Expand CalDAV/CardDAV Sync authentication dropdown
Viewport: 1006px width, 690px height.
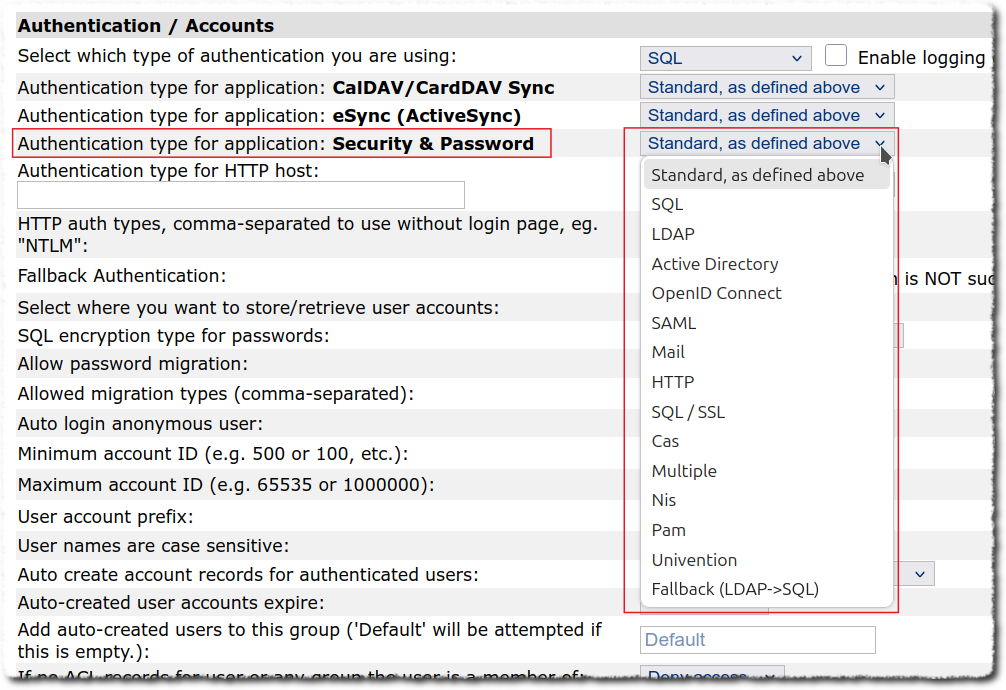point(766,88)
